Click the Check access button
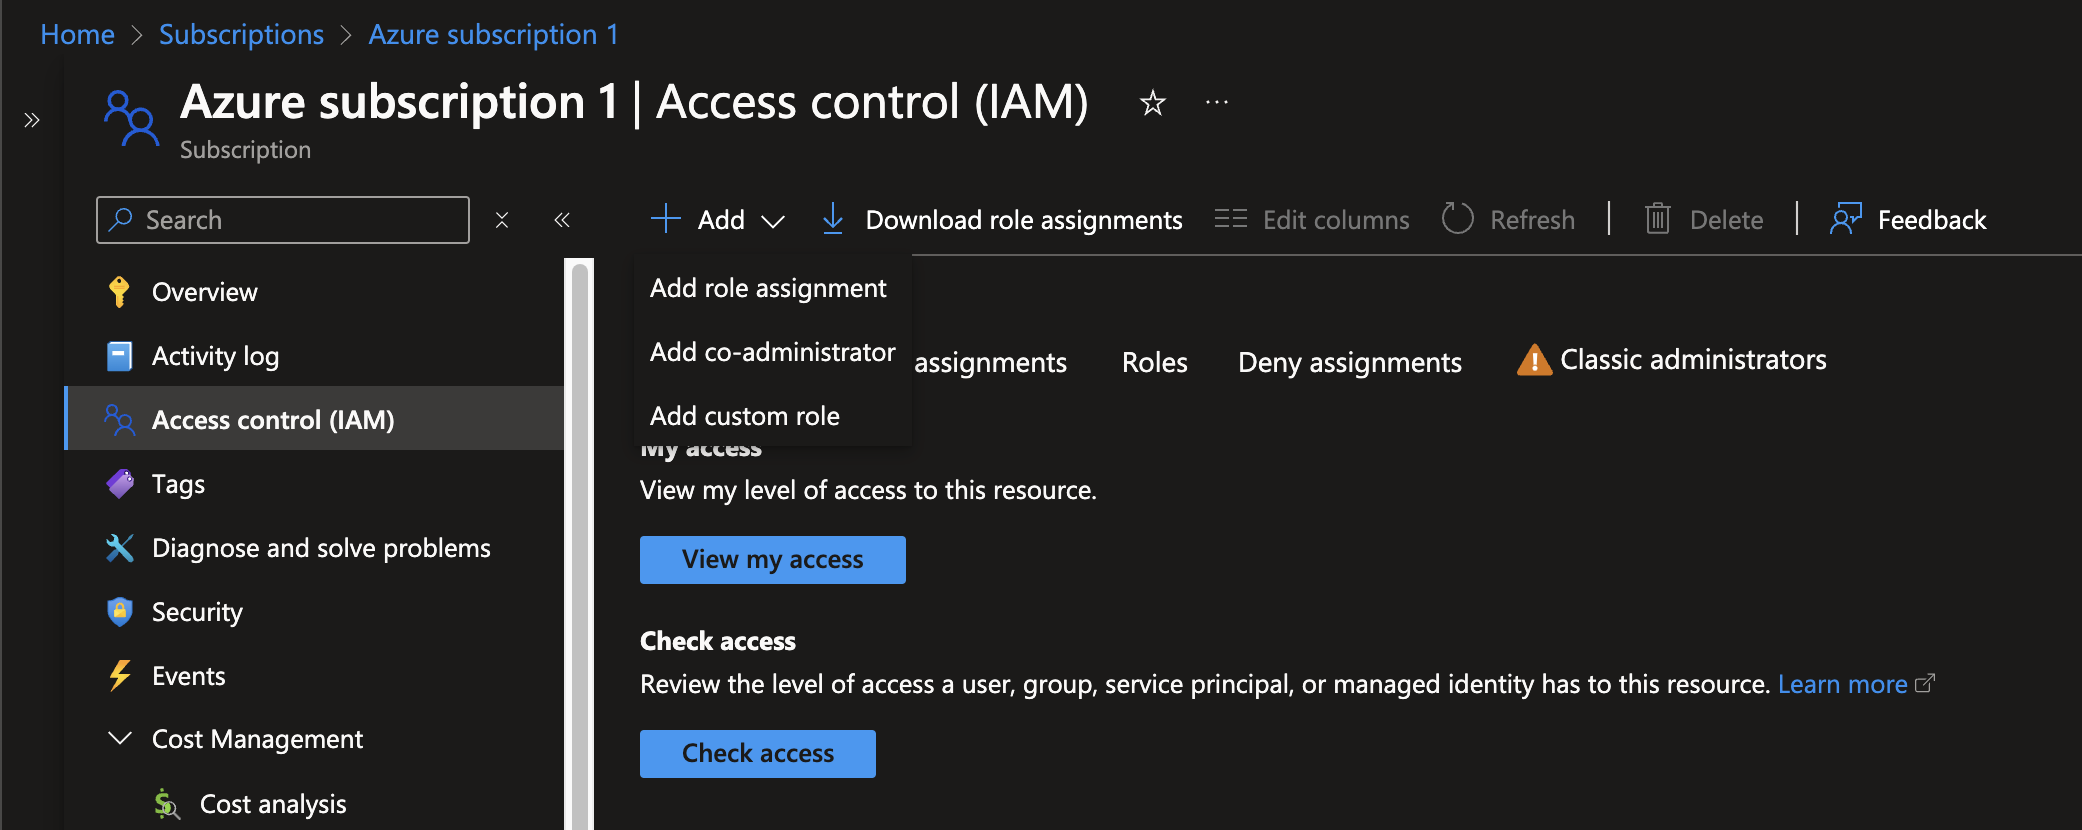 (x=758, y=754)
